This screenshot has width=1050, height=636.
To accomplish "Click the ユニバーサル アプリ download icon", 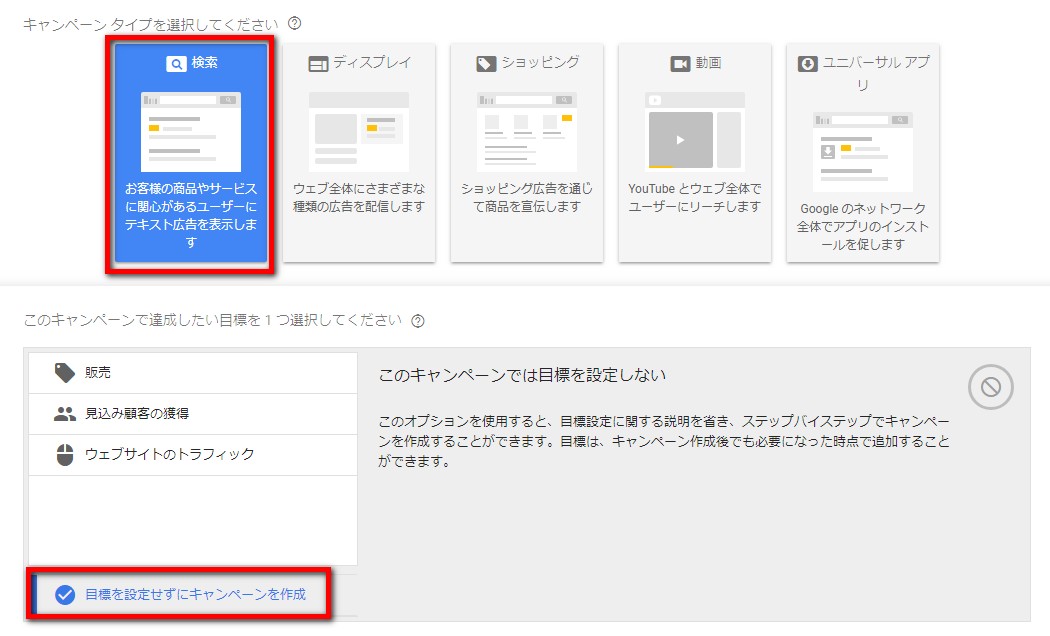I will point(807,63).
